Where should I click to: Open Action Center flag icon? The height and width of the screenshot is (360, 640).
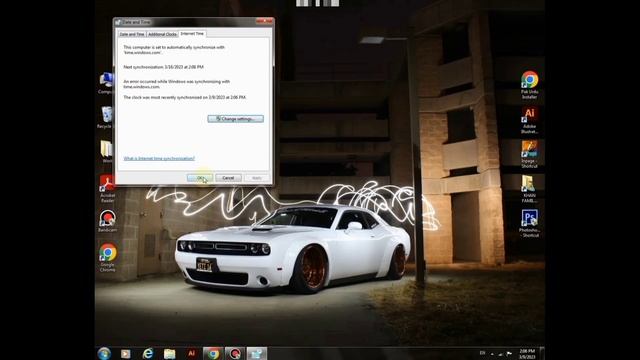point(509,353)
